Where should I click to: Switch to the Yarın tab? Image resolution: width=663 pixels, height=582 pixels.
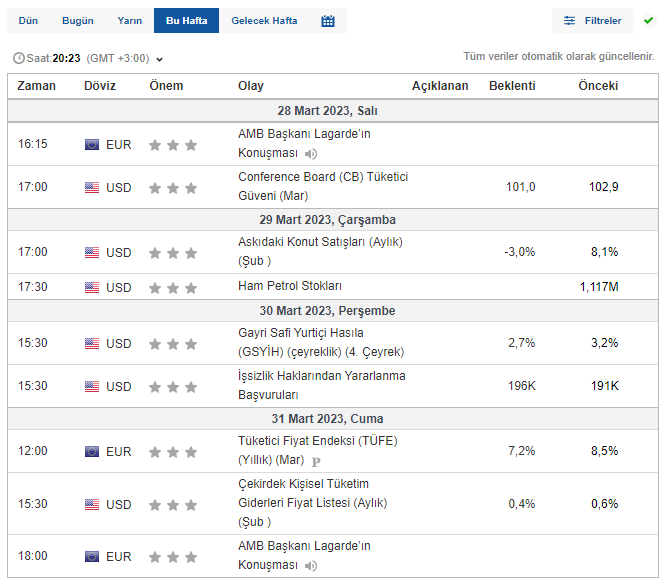click(x=129, y=21)
